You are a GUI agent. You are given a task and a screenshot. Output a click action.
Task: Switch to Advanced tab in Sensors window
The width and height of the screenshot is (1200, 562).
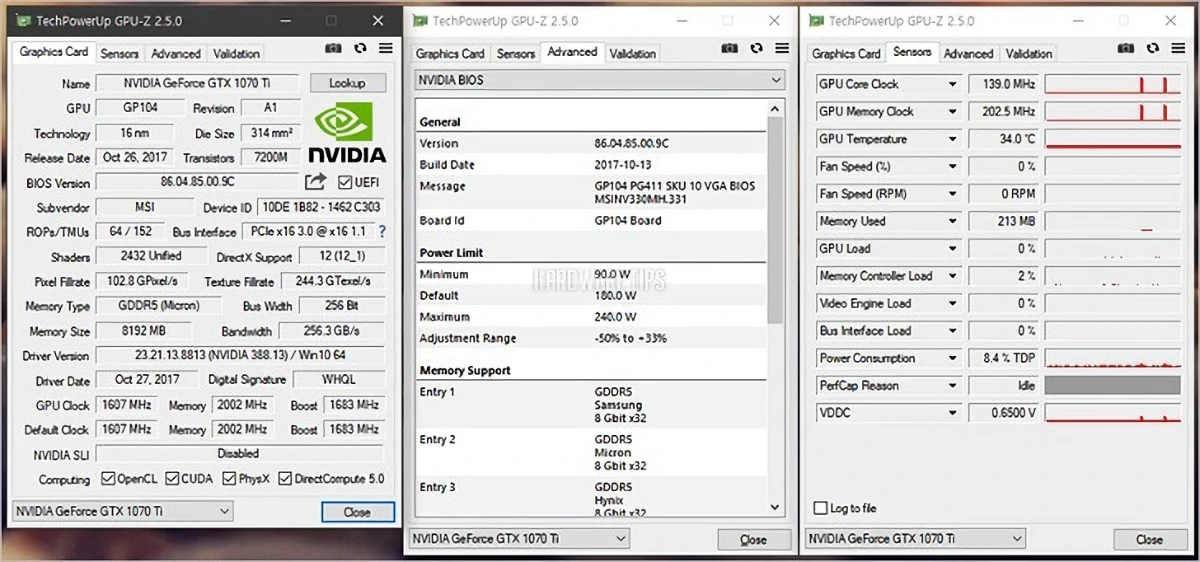click(968, 54)
